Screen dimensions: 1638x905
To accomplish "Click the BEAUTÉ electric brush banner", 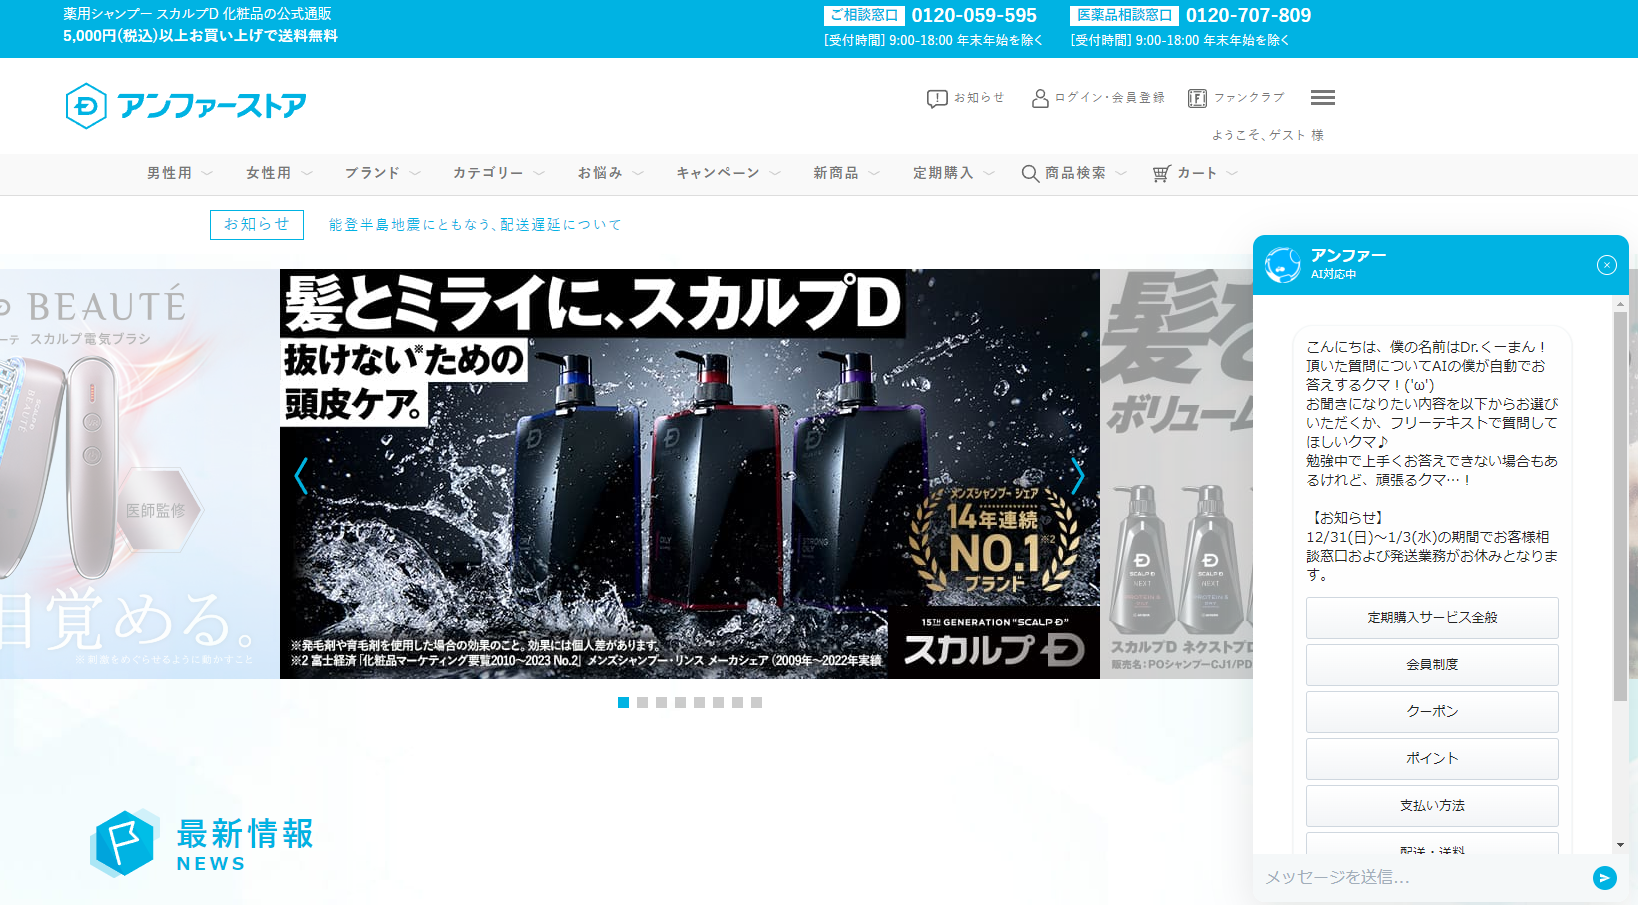I will [140, 474].
